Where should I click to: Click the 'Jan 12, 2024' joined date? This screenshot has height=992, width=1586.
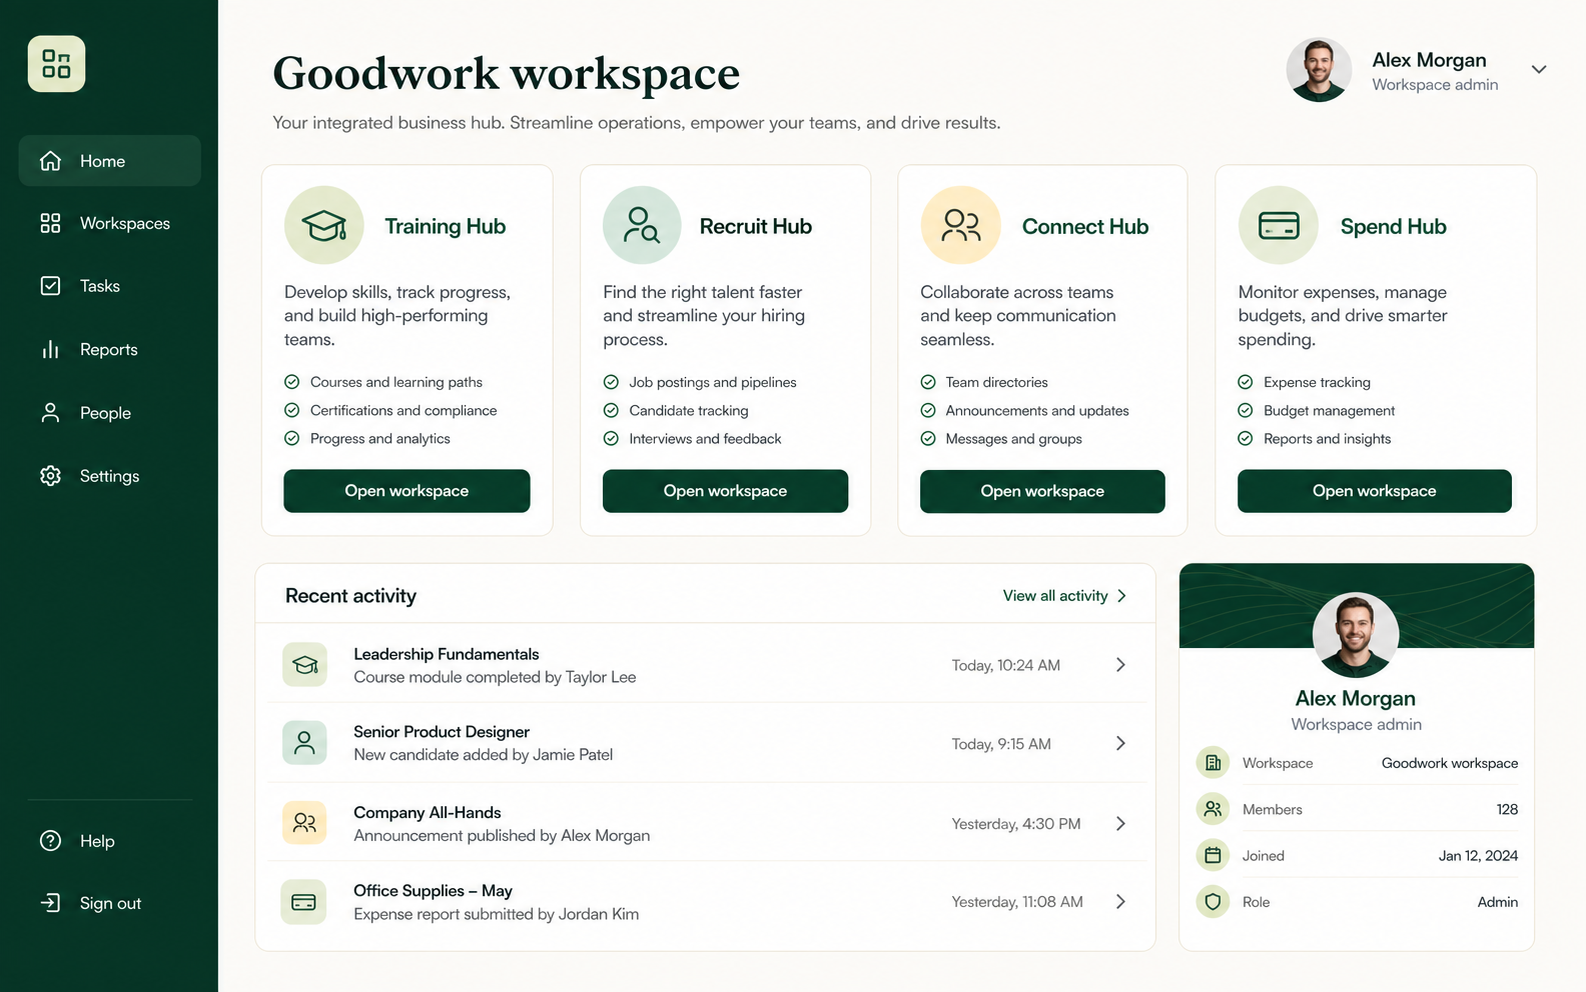pos(1478,856)
